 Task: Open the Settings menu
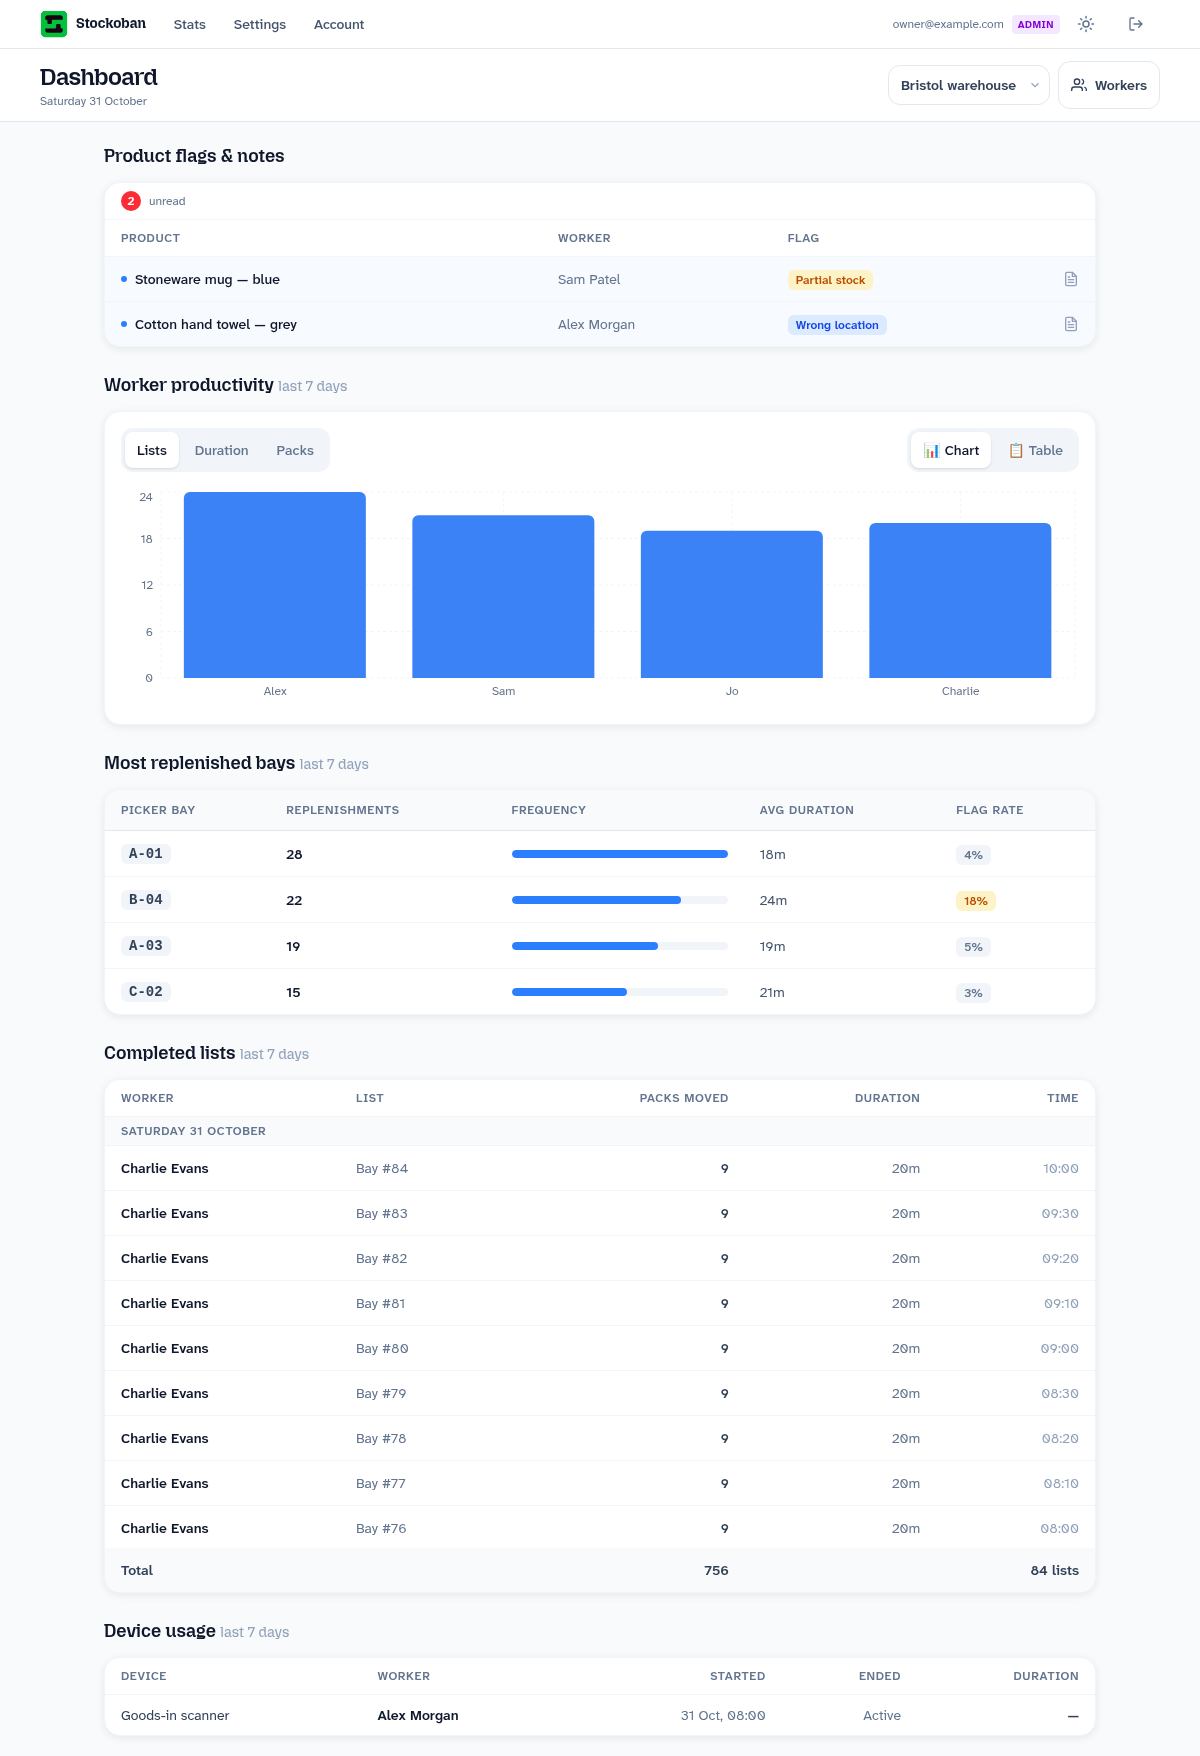(x=260, y=24)
